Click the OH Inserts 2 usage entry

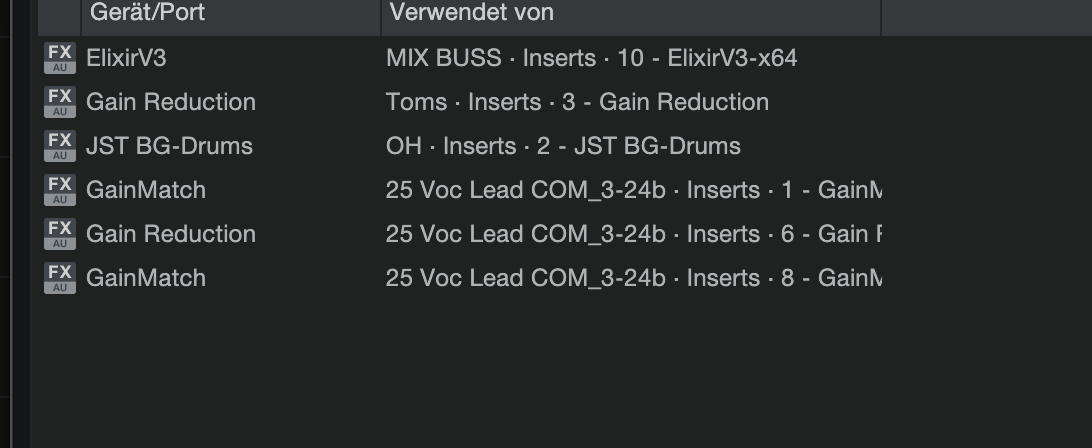tap(563, 146)
